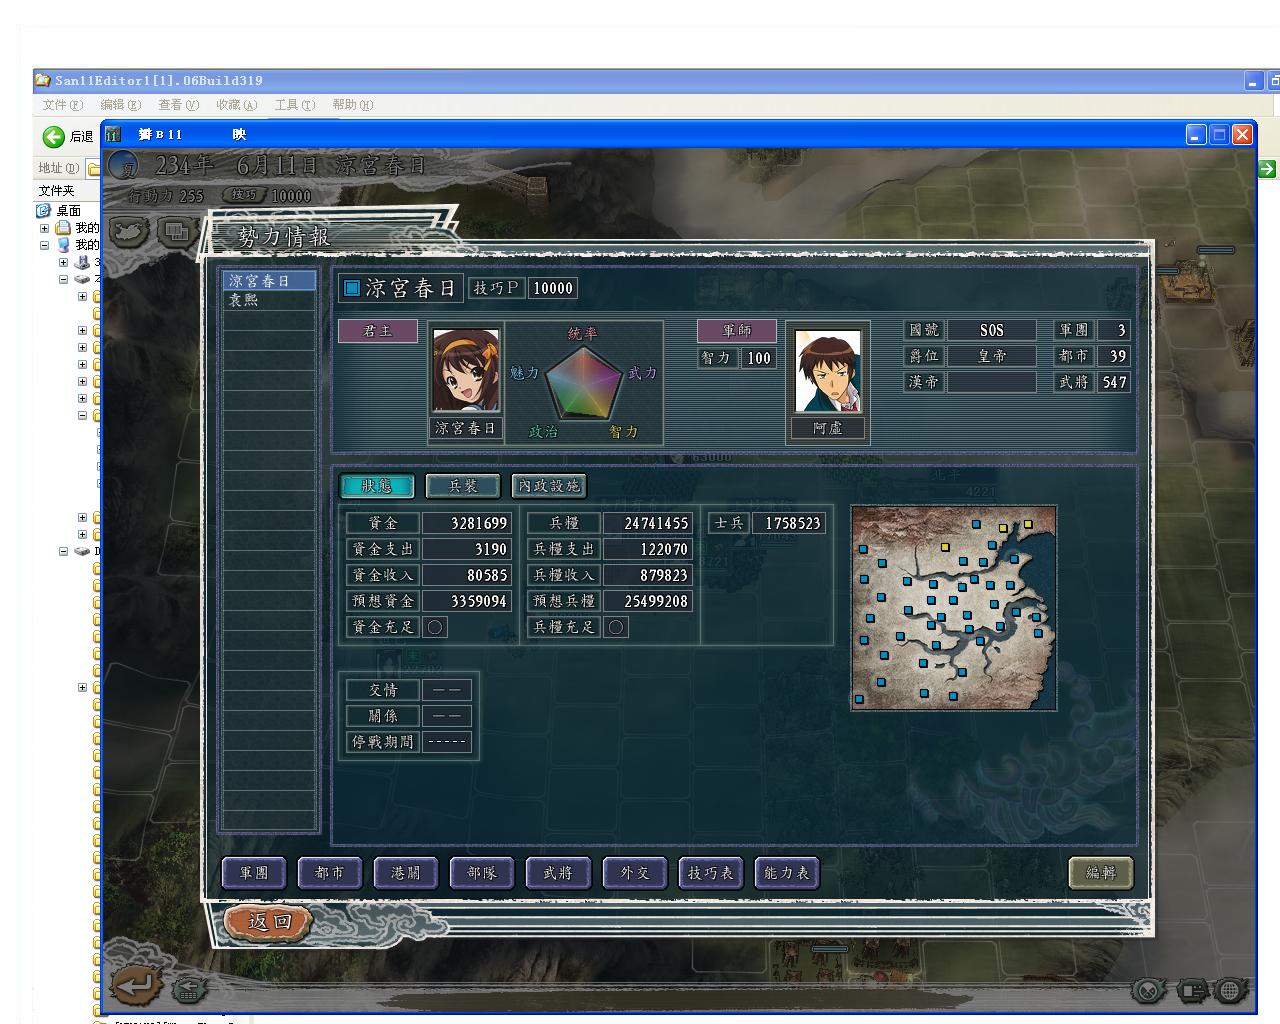
Task: Click the 資金充足 circle indicator
Action: 435,627
